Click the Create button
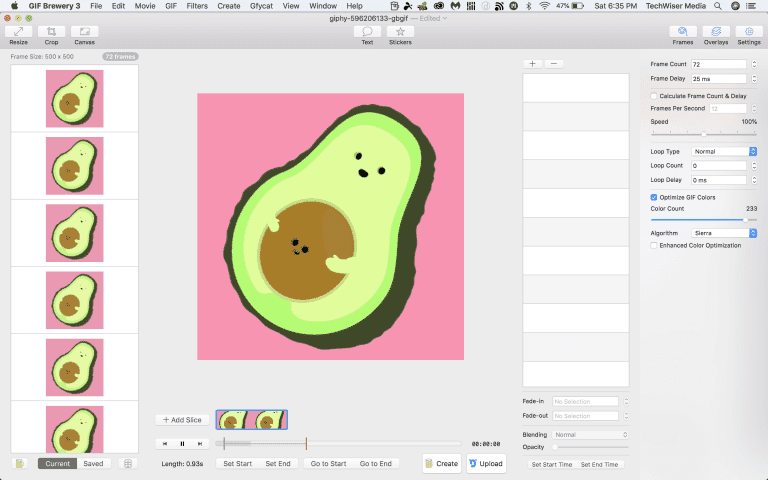 pyautogui.click(x=441, y=464)
